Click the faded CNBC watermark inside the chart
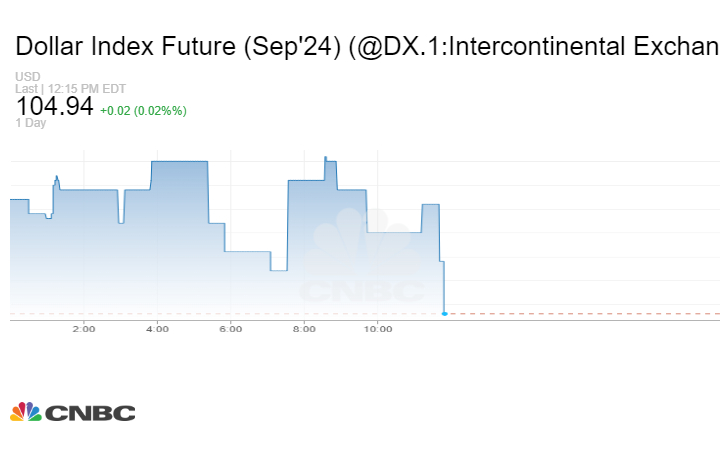 point(362,265)
